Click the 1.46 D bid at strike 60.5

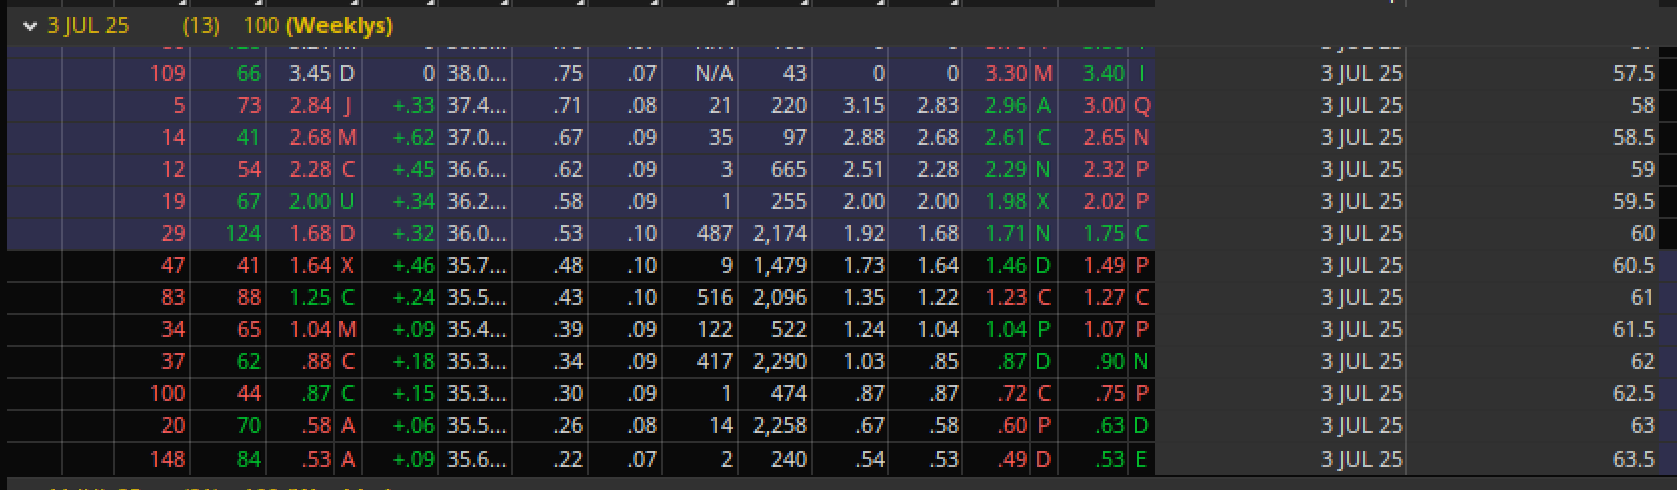pos(1009,265)
